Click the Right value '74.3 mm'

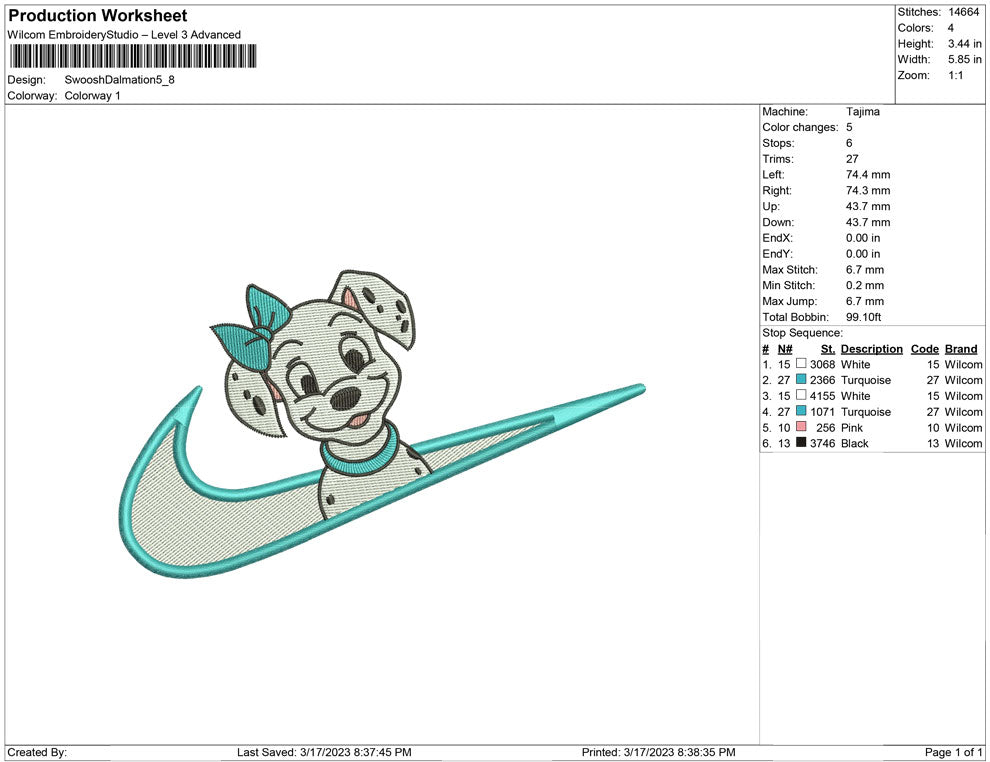(x=868, y=190)
